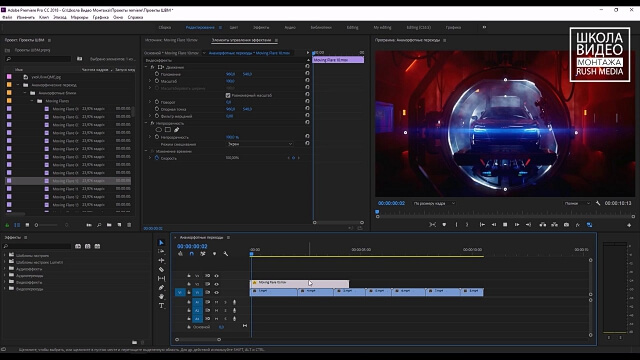640x360 pixels.
Task: Click the Lift button
Action: pyautogui.click(x=542, y=224)
